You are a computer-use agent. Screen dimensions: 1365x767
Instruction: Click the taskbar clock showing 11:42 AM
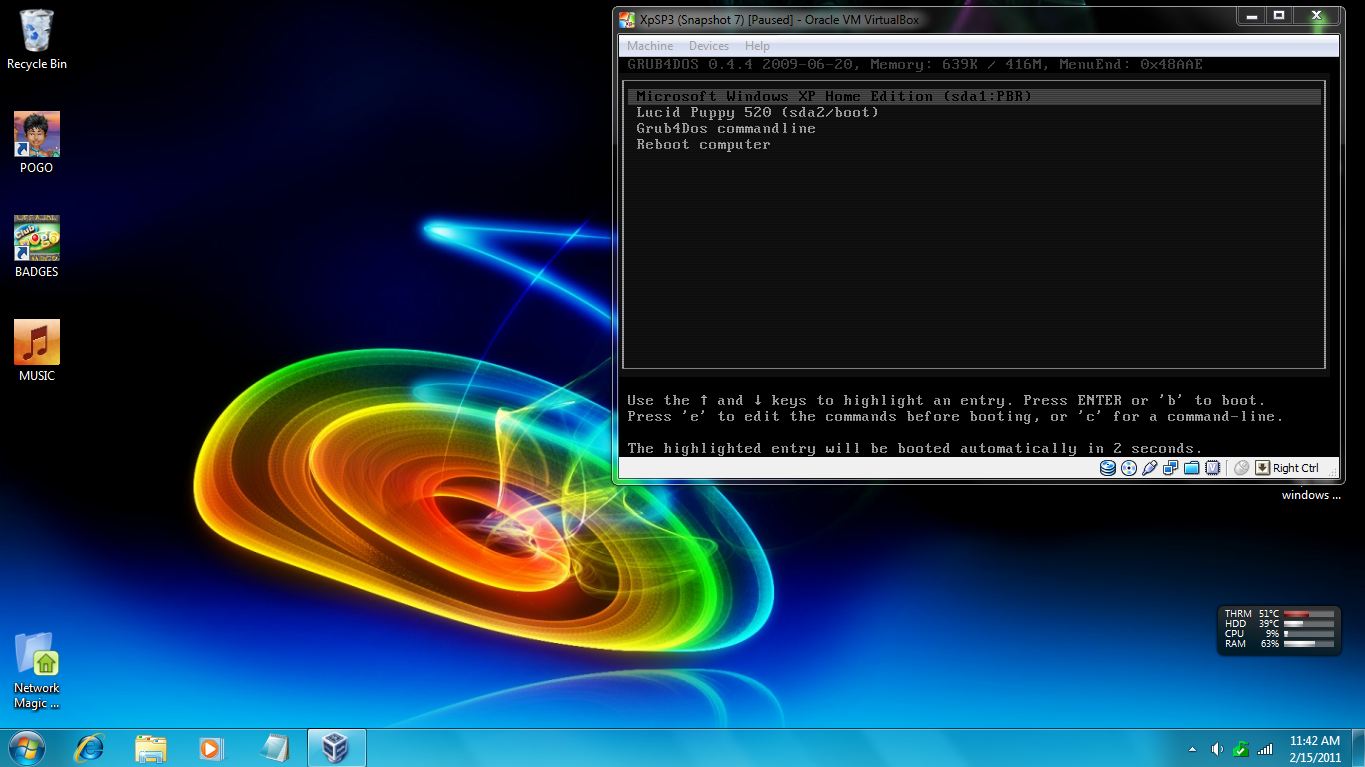tap(1314, 748)
